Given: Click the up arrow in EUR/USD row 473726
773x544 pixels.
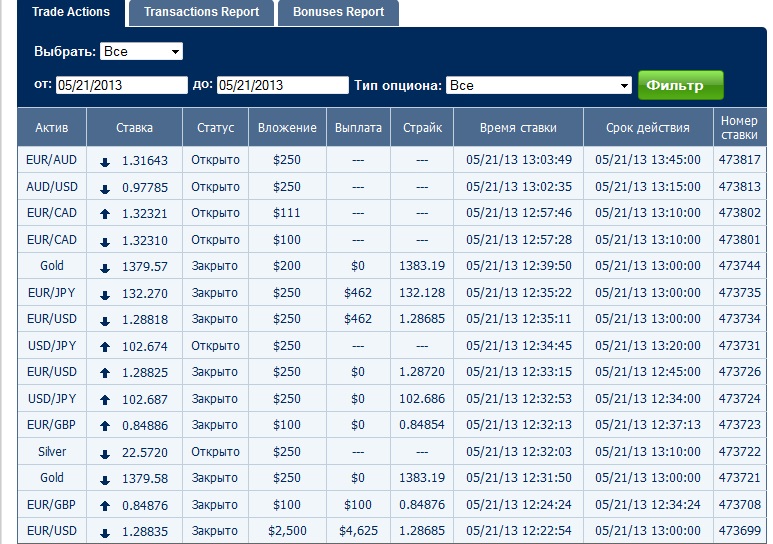Looking at the screenshot, I should point(105,373).
